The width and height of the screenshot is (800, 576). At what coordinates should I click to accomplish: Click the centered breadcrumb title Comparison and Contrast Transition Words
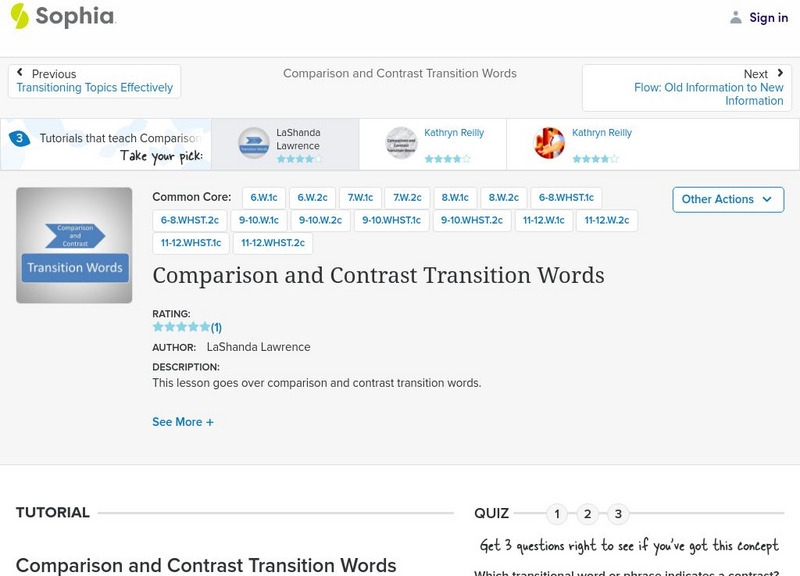[400, 73]
